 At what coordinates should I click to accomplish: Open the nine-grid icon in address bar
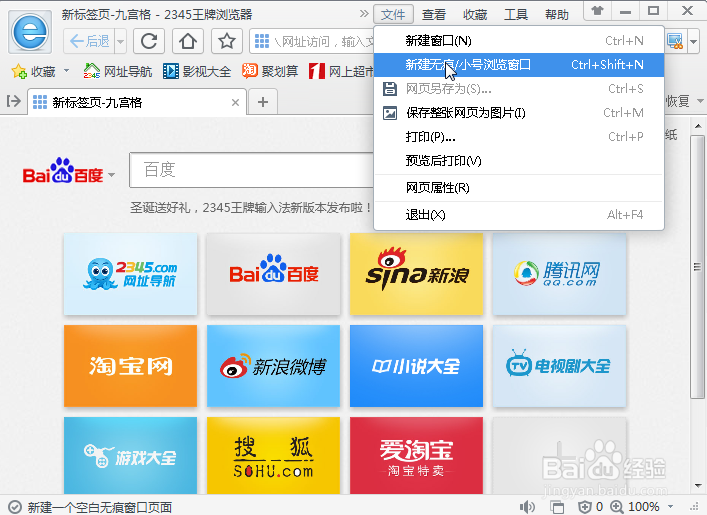pyautogui.click(x=262, y=41)
